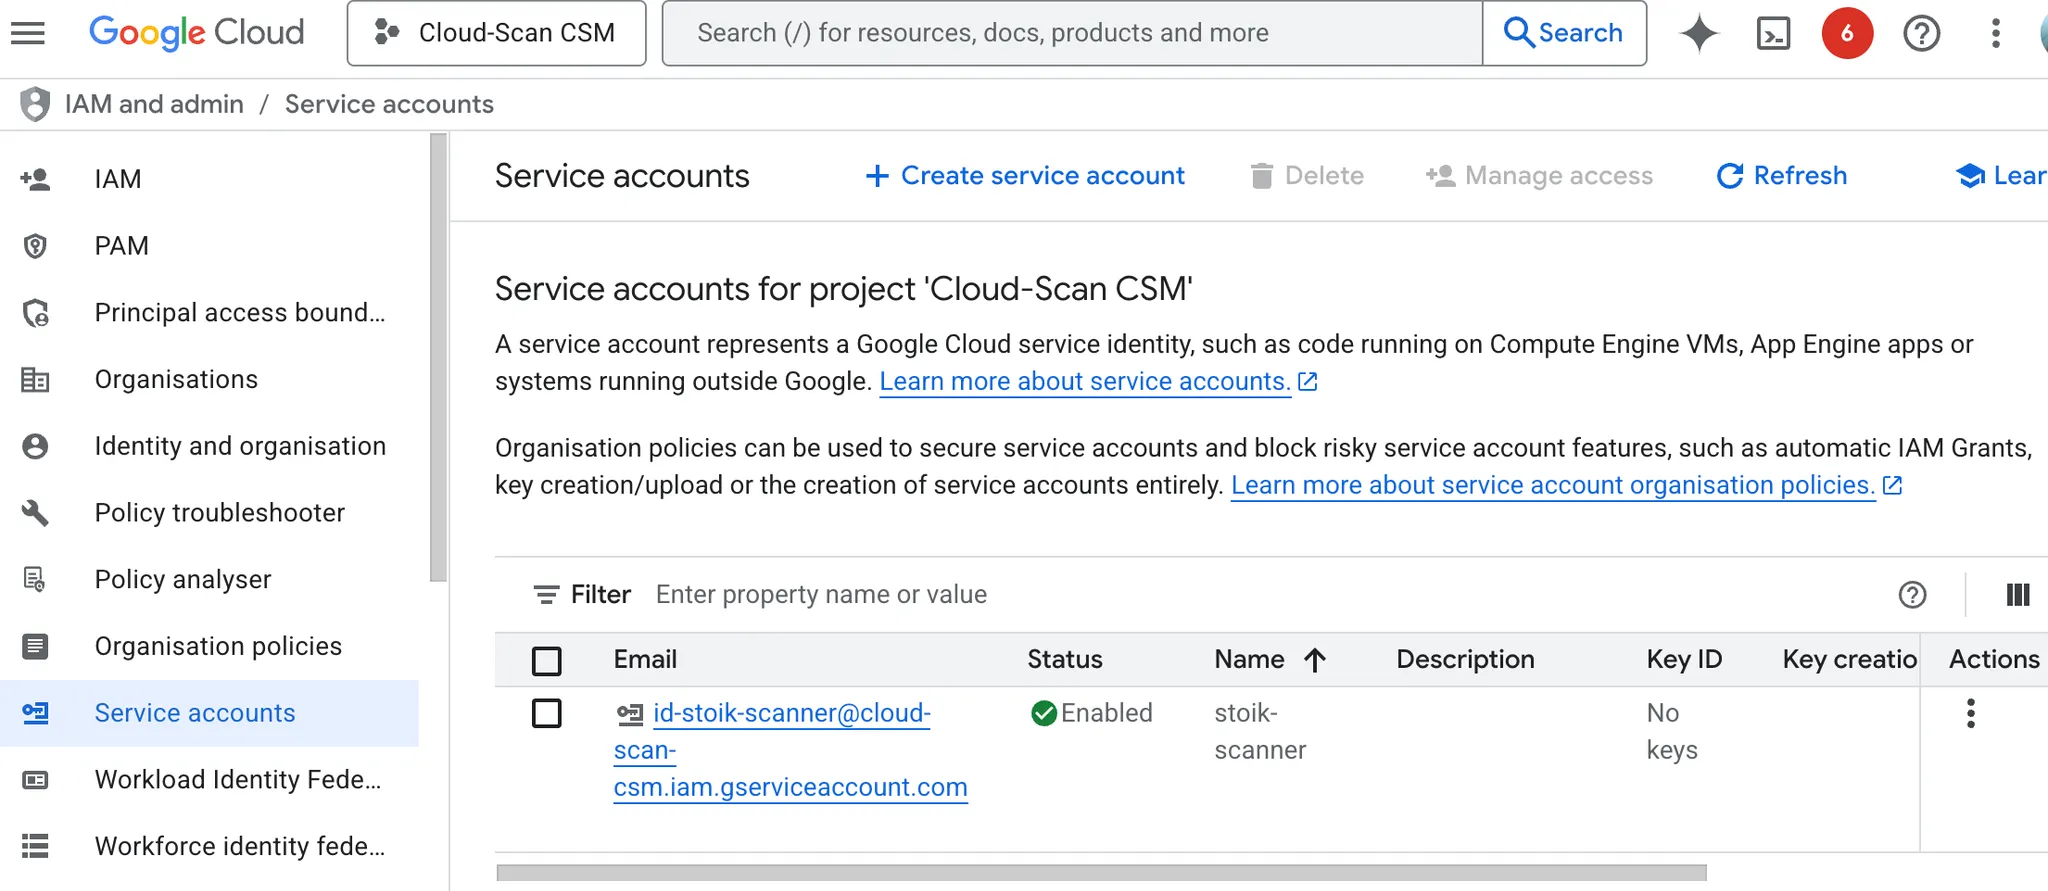Open the stoik-scanner row actions menu
Viewport: 2048px width, 891px height.
[1971, 714]
